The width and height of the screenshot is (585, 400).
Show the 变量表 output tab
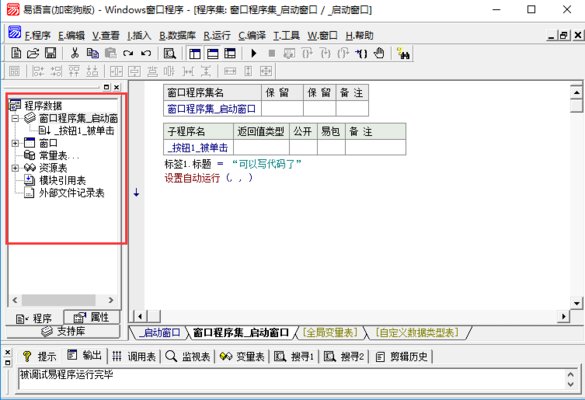pos(242,357)
